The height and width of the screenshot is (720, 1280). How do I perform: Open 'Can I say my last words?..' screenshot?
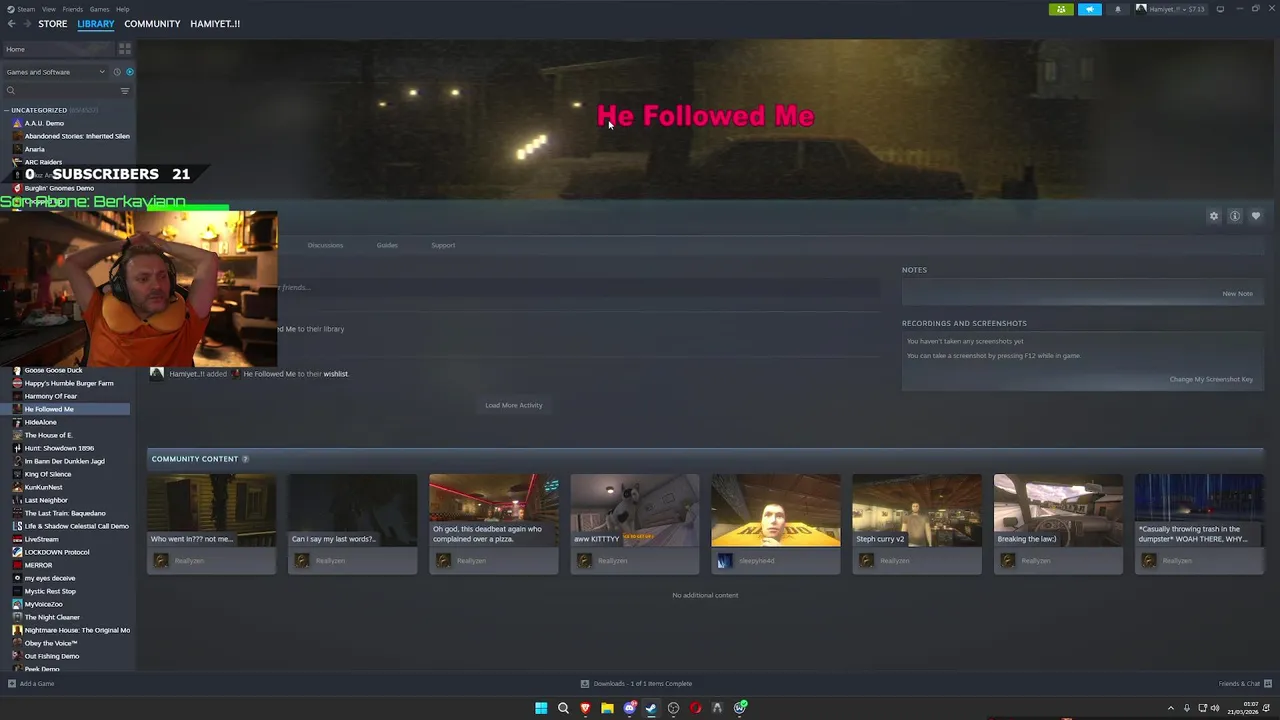(x=352, y=511)
